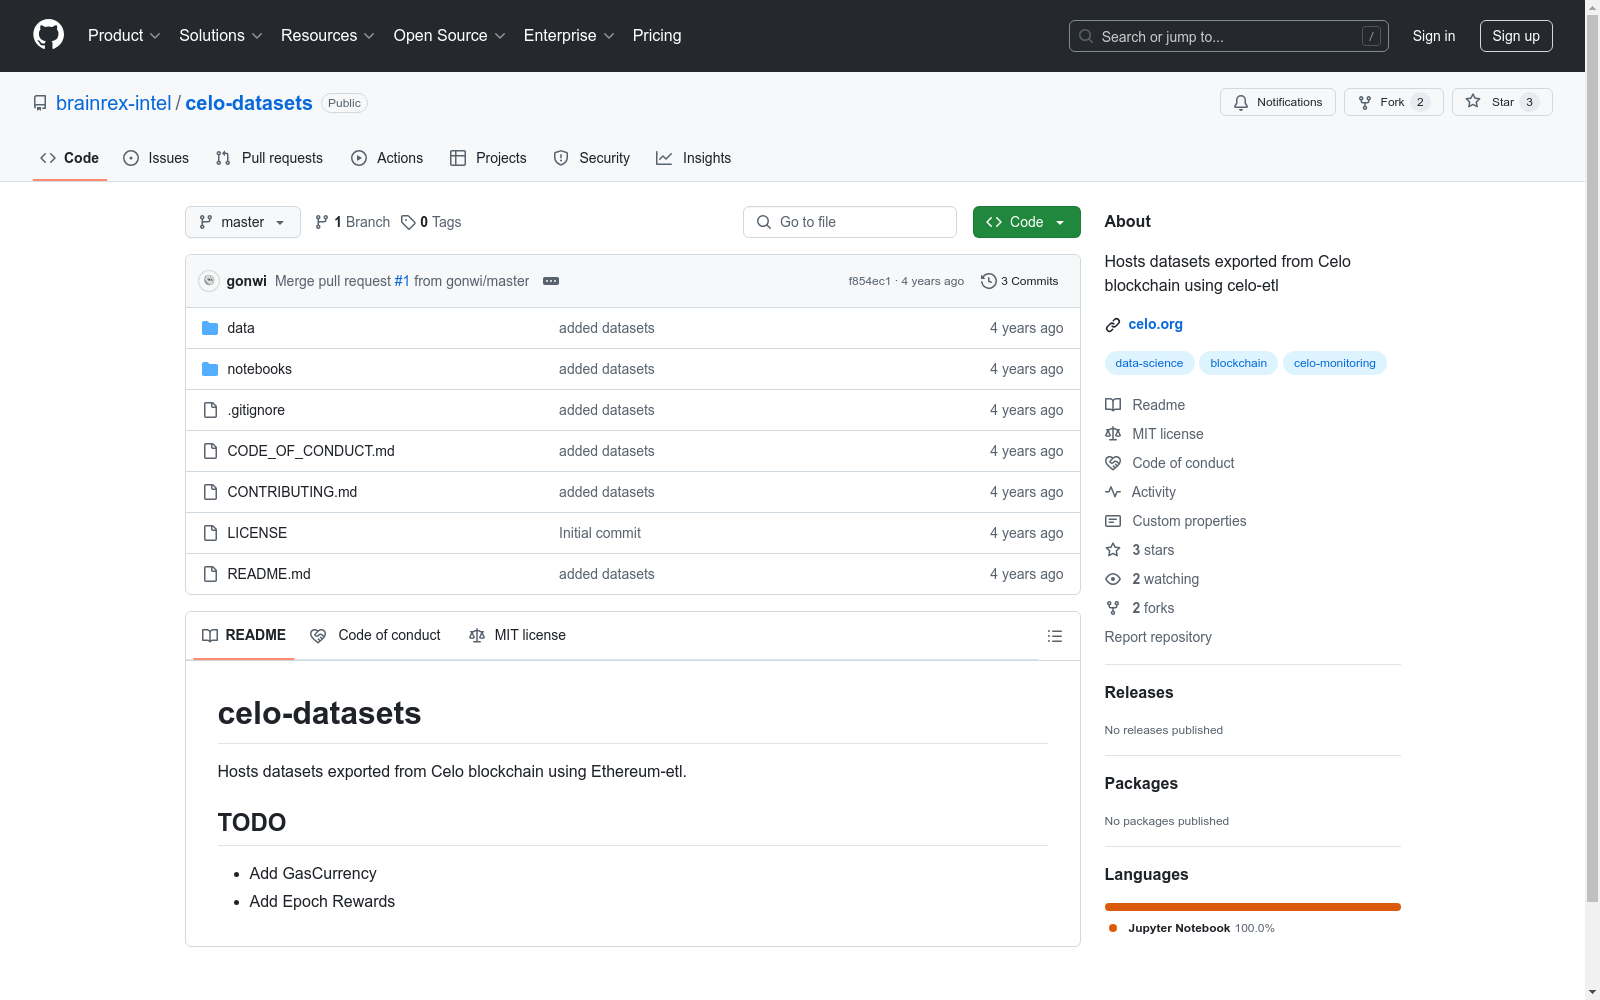Click the Sign in link
Viewport: 1600px width, 1000px height.
coord(1434,36)
